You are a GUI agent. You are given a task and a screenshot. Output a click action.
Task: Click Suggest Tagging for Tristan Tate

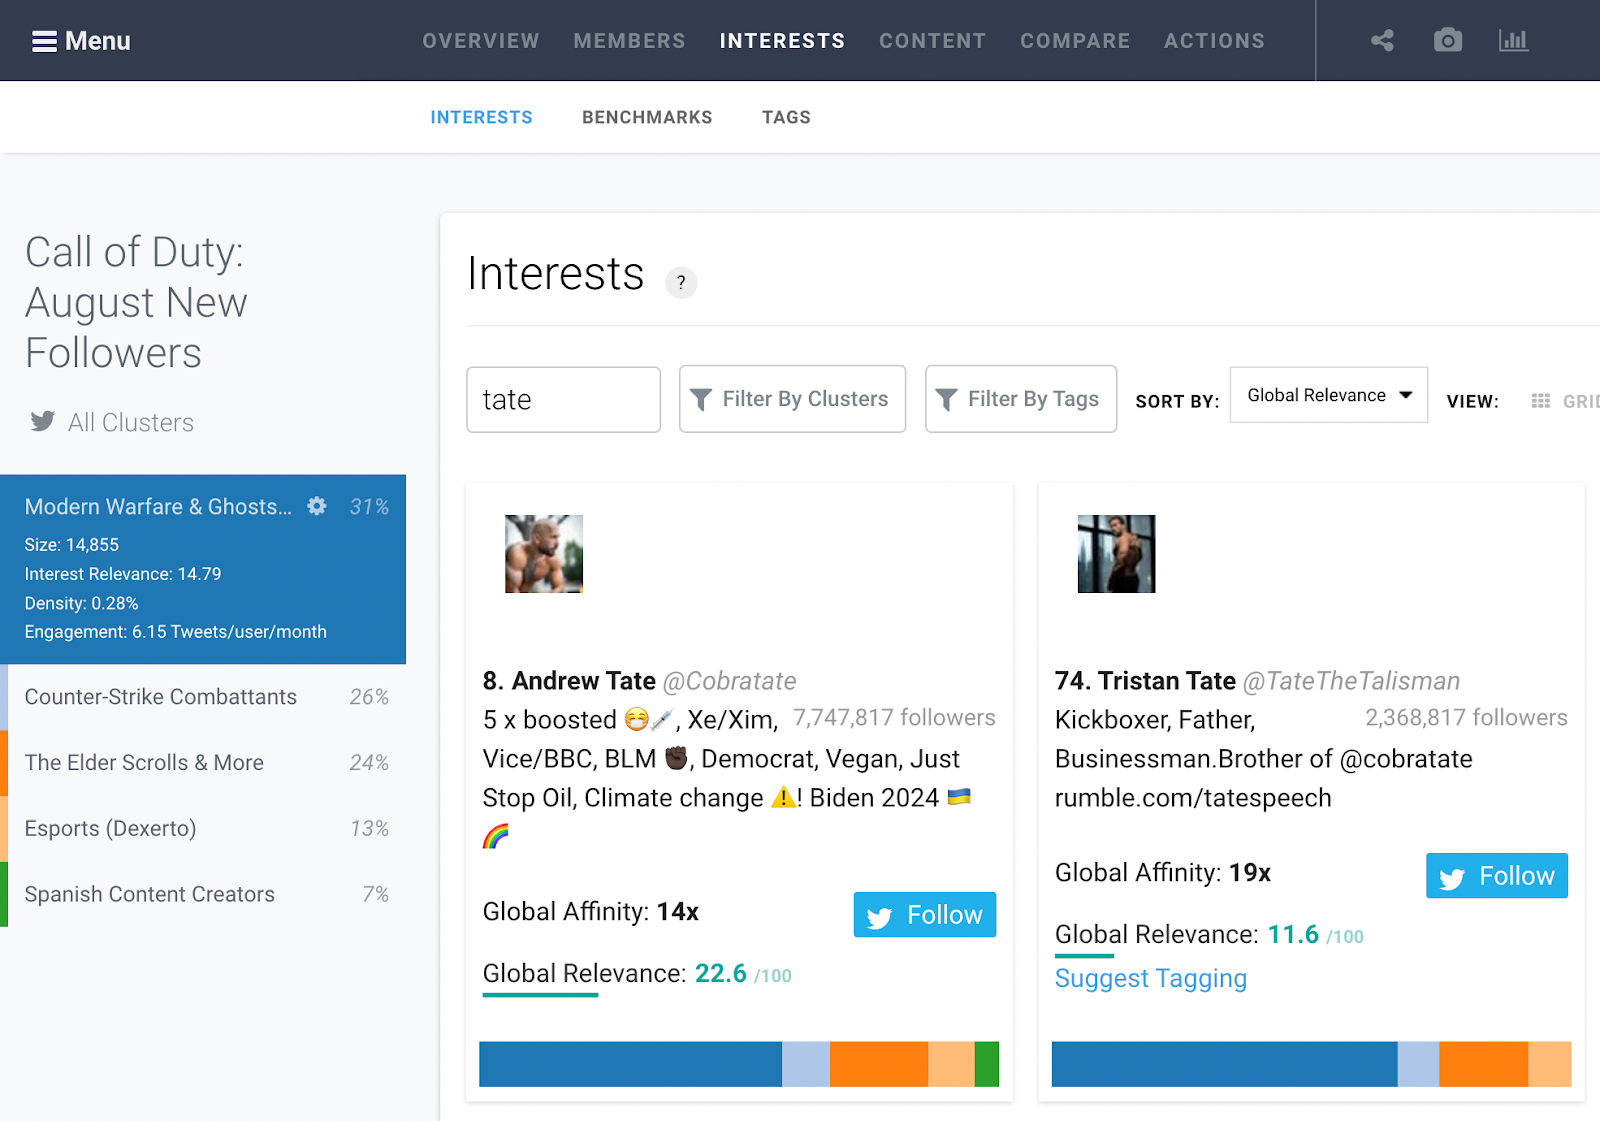pyautogui.click(x=1150, y=978)
